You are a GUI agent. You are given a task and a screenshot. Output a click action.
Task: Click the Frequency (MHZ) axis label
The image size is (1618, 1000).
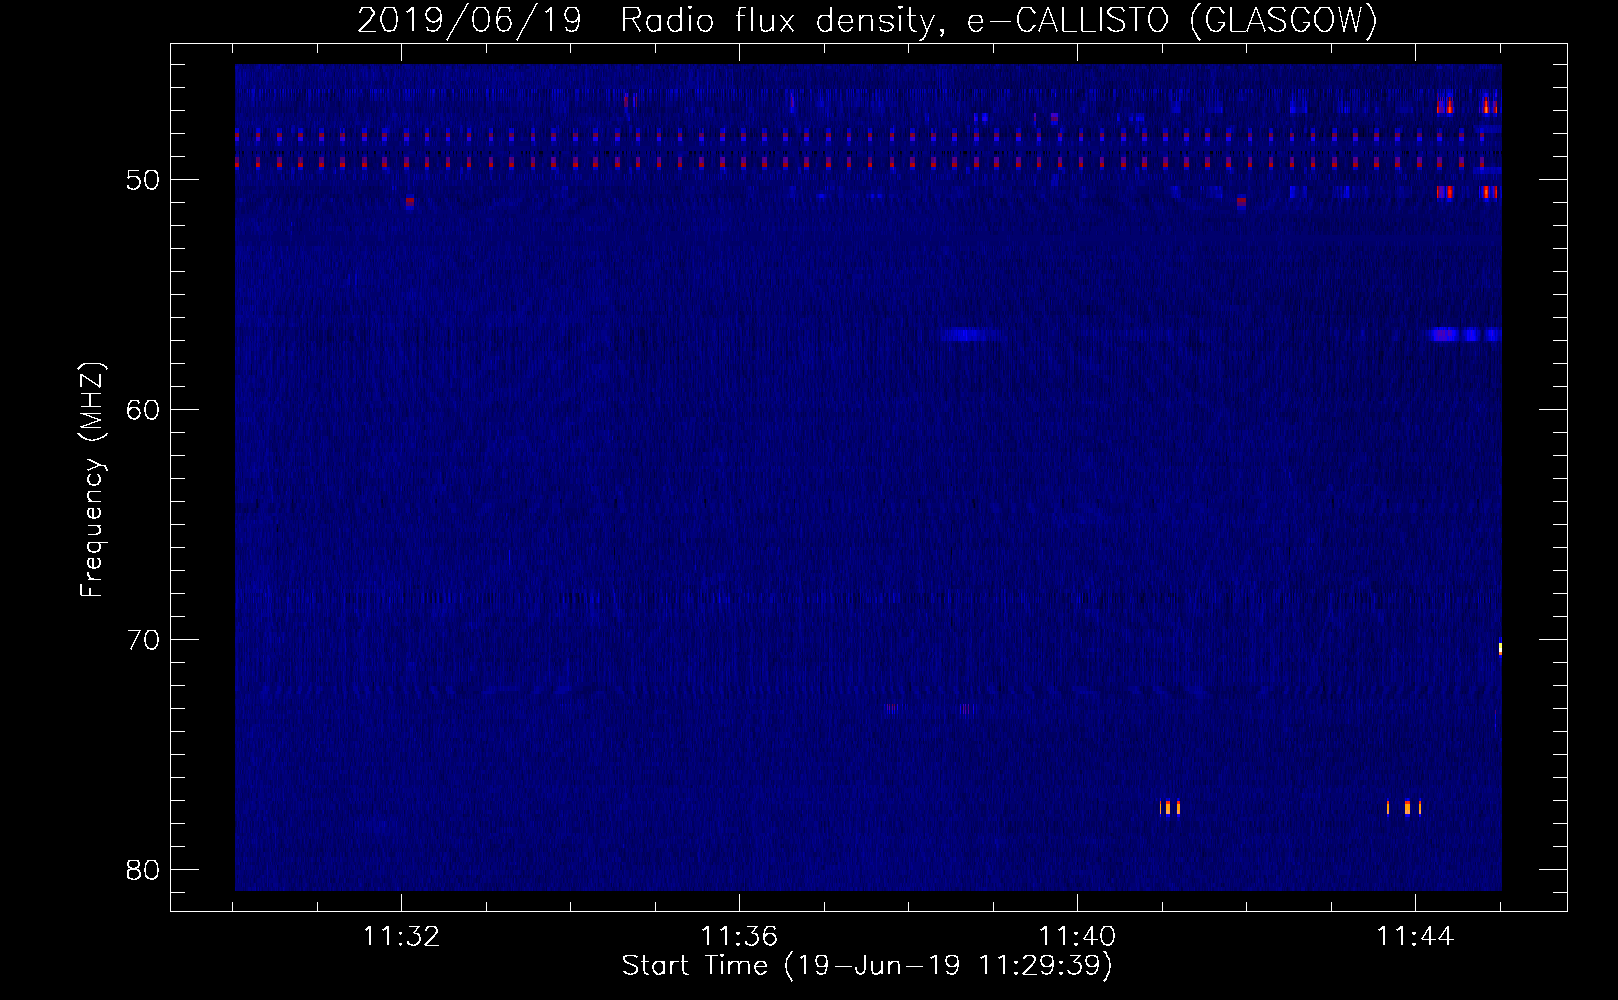tap(92, 480)
